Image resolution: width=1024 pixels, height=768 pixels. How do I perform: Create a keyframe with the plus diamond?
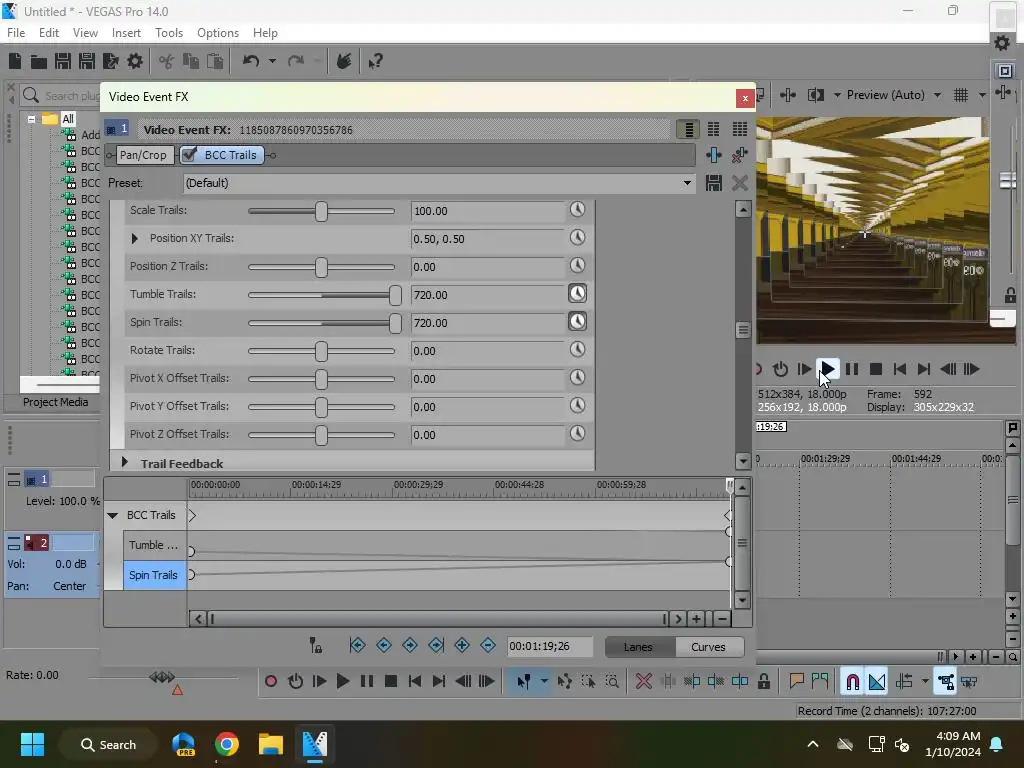462,646
